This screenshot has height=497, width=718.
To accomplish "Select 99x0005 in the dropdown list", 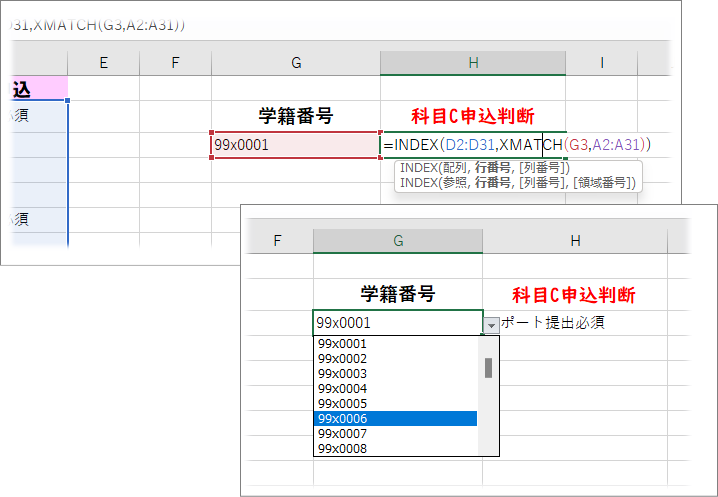I will 396,404.
